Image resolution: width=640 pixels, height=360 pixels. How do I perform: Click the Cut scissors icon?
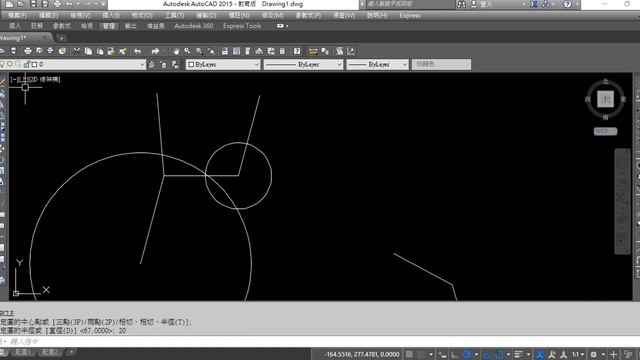[x=76, y=51]
